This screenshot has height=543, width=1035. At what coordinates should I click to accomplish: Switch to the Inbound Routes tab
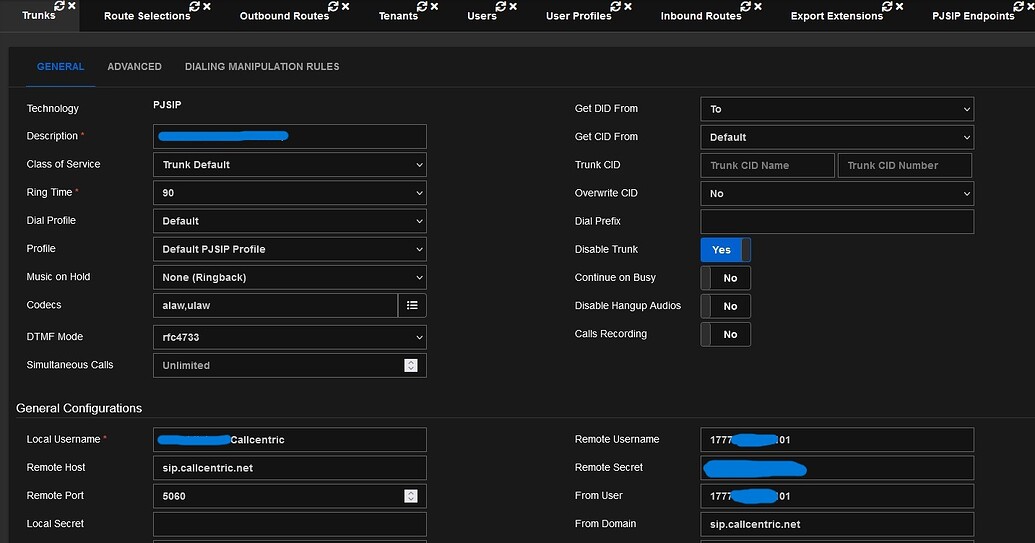[x=701, y=16]
